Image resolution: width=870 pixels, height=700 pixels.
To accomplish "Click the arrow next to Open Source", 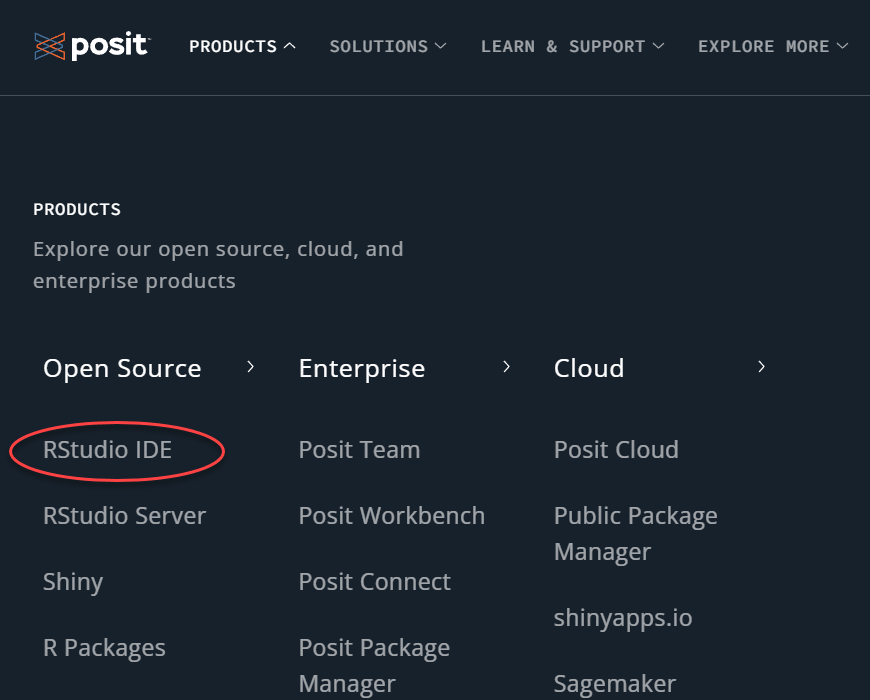I will click(x=250, y=367).
